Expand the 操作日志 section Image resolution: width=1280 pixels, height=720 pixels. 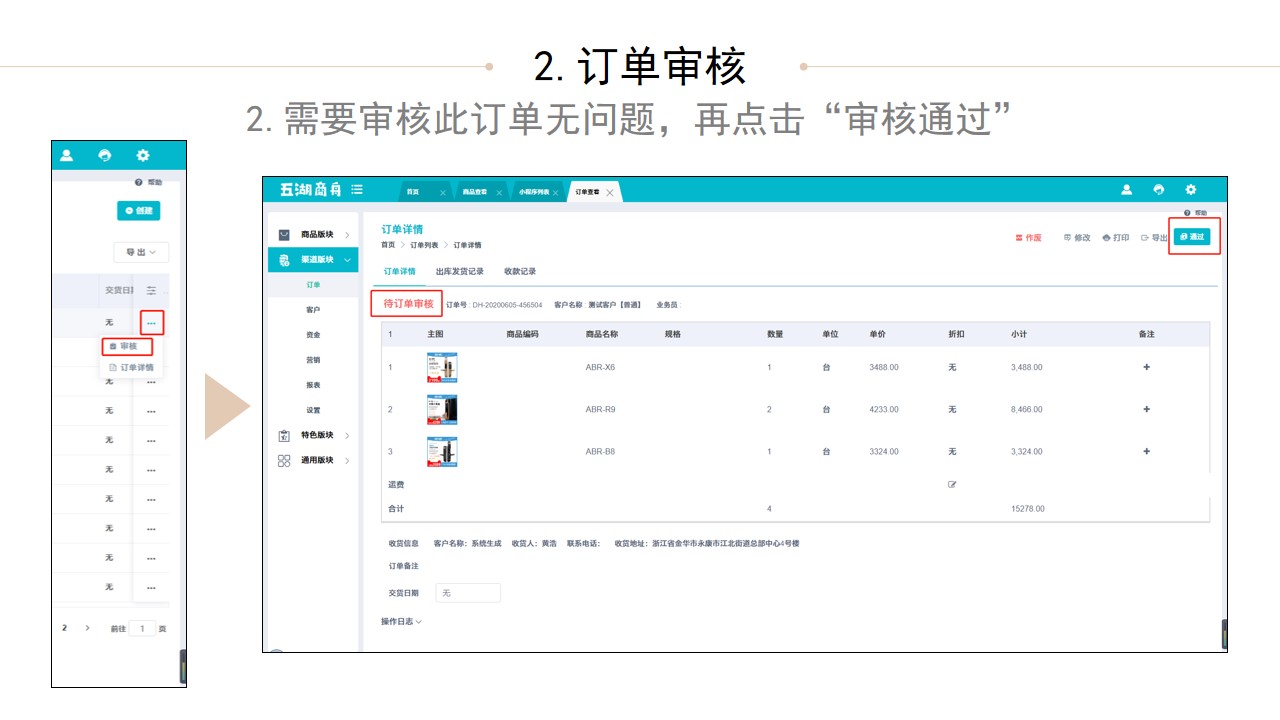[401, 622]
